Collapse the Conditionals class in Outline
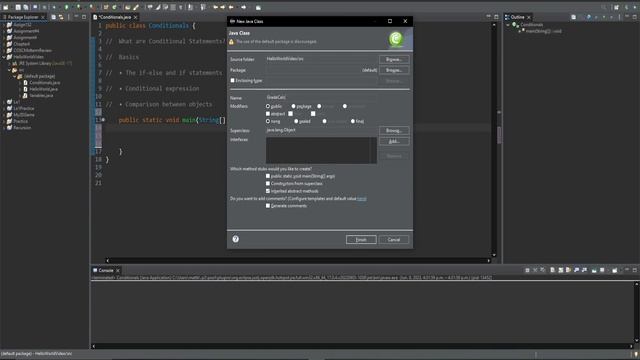Image resolution: width=640 pixels, height=360 pixels. [x=508, y=25]
